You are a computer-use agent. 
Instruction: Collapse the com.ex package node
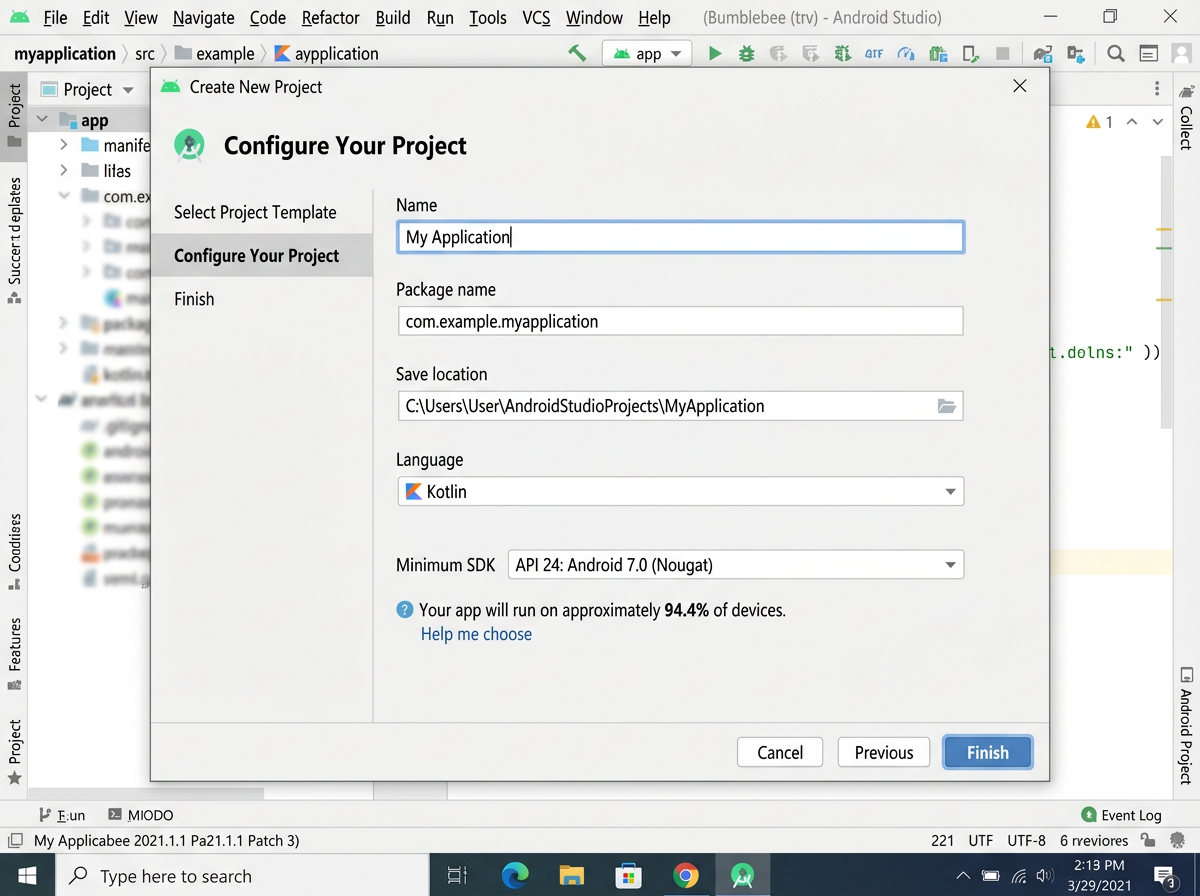[64, 196]
